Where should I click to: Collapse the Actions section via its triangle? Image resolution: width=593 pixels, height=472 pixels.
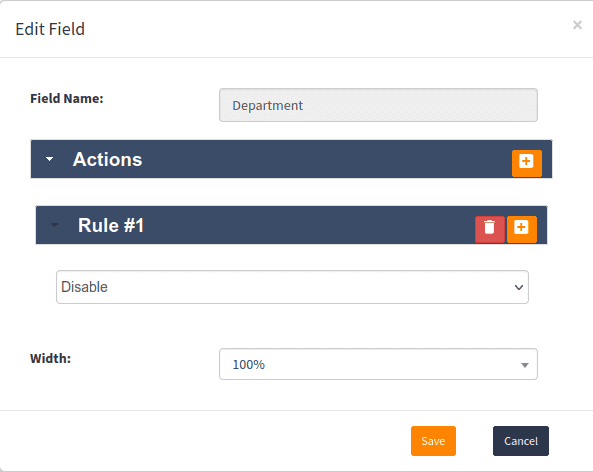[x=50, y=159]
